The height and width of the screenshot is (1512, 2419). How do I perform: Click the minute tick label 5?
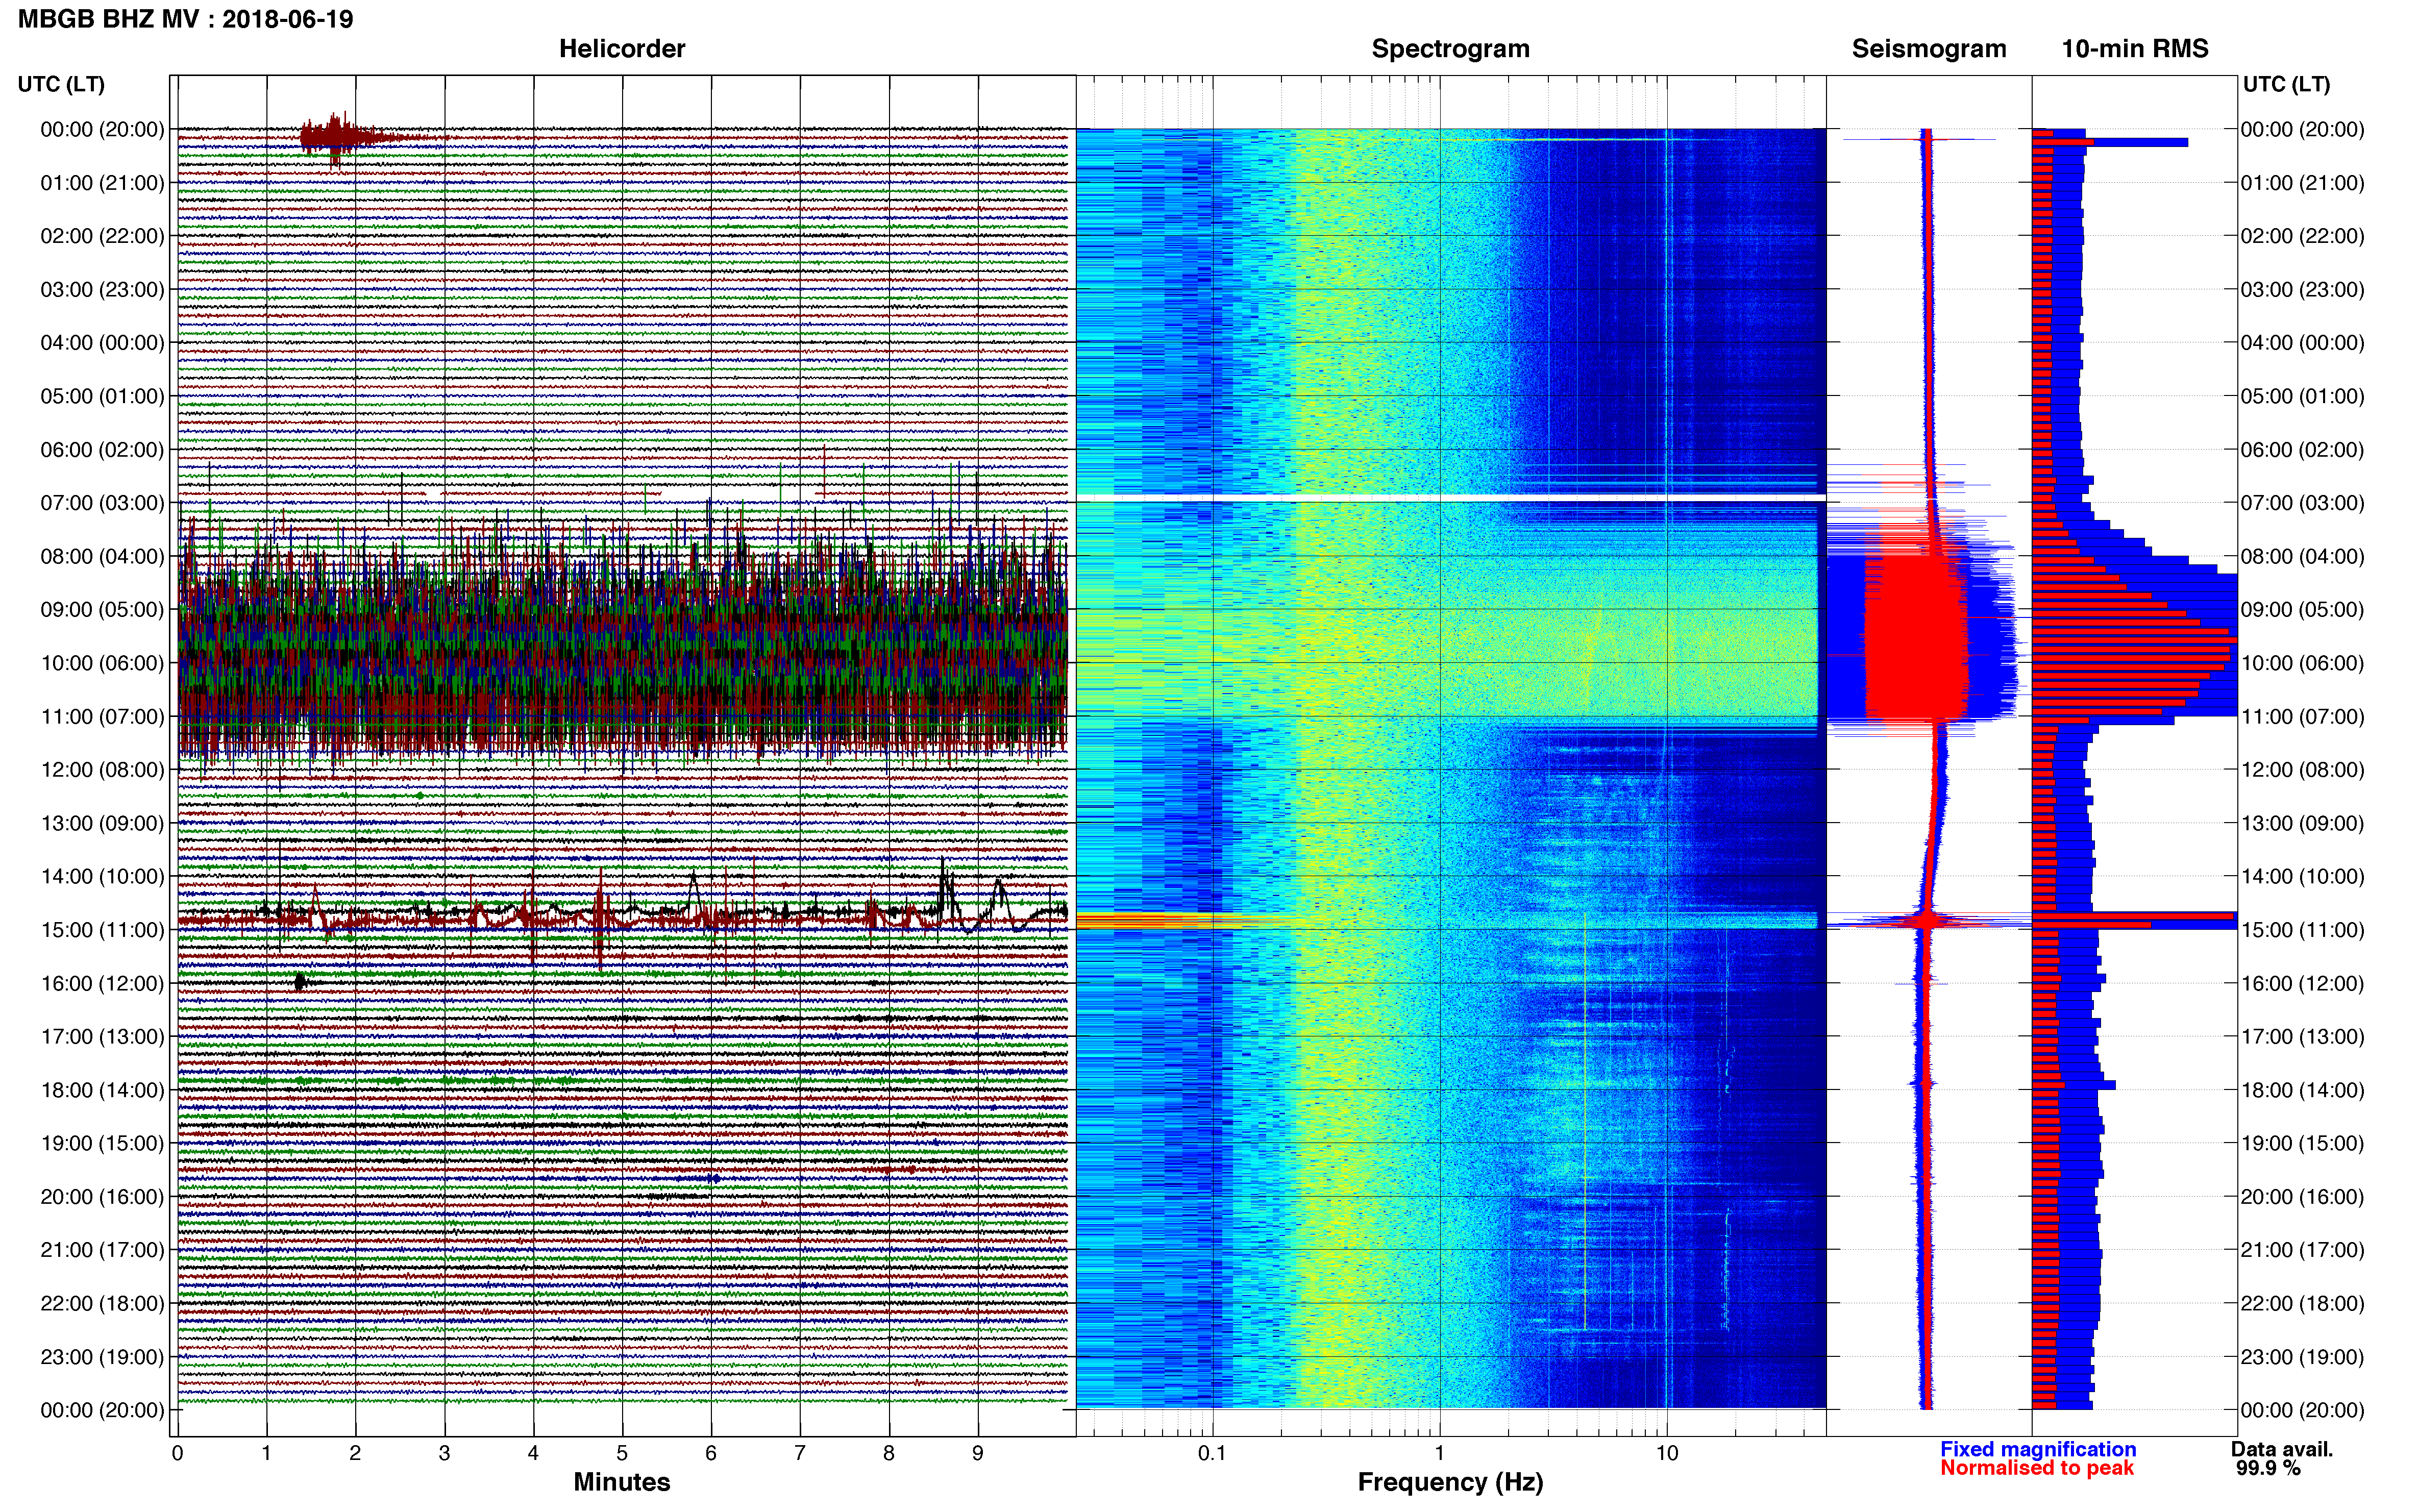622,1453
